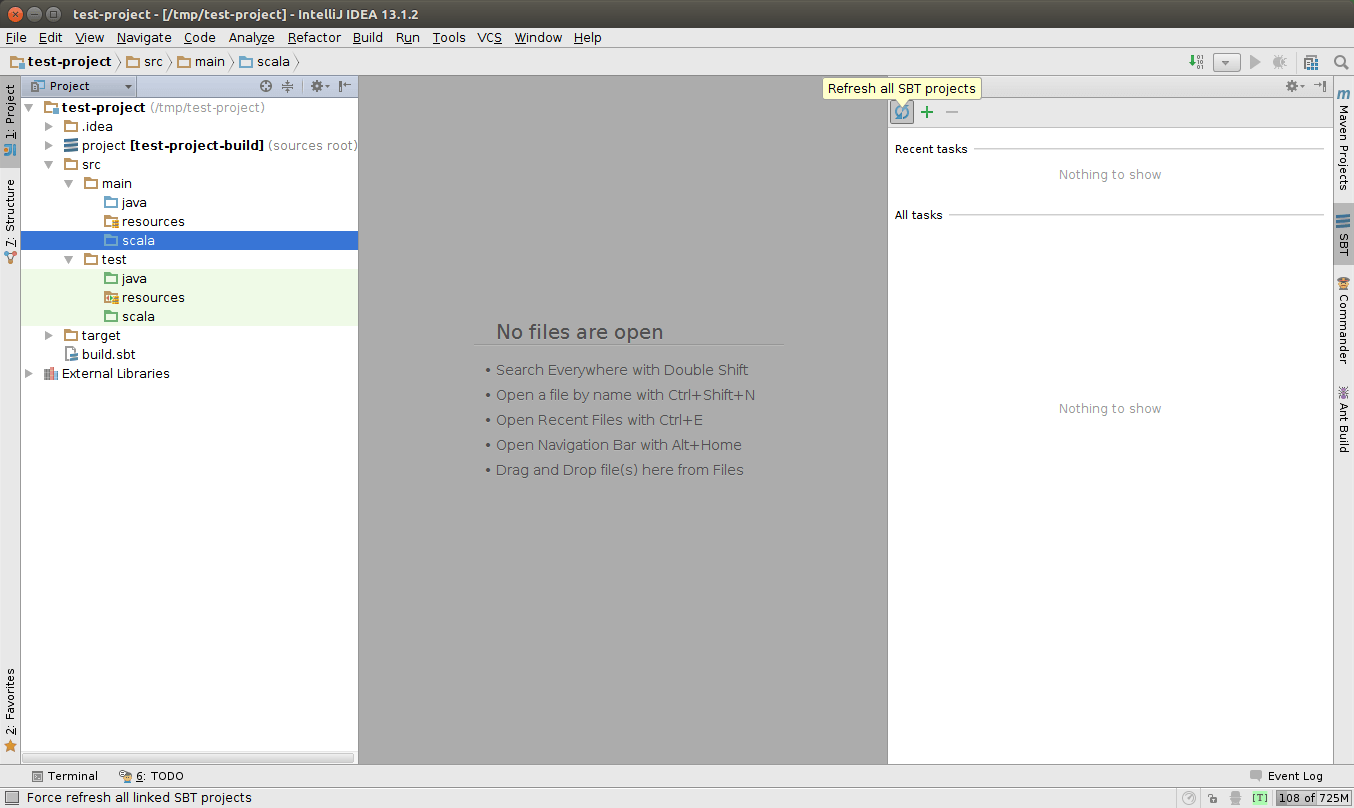The height and width of the screenshot is (808, 1354).
Task: Click the green plus to add SBT project
Action: 927,112
